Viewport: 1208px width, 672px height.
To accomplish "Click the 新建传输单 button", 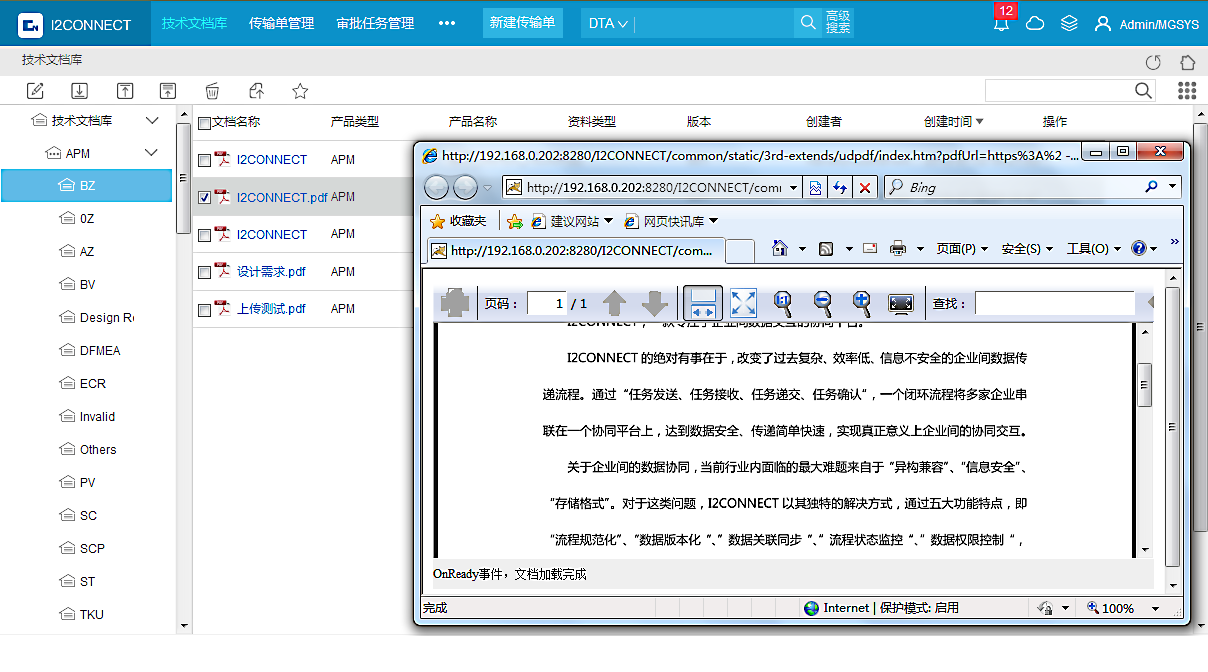I will 523,23.
